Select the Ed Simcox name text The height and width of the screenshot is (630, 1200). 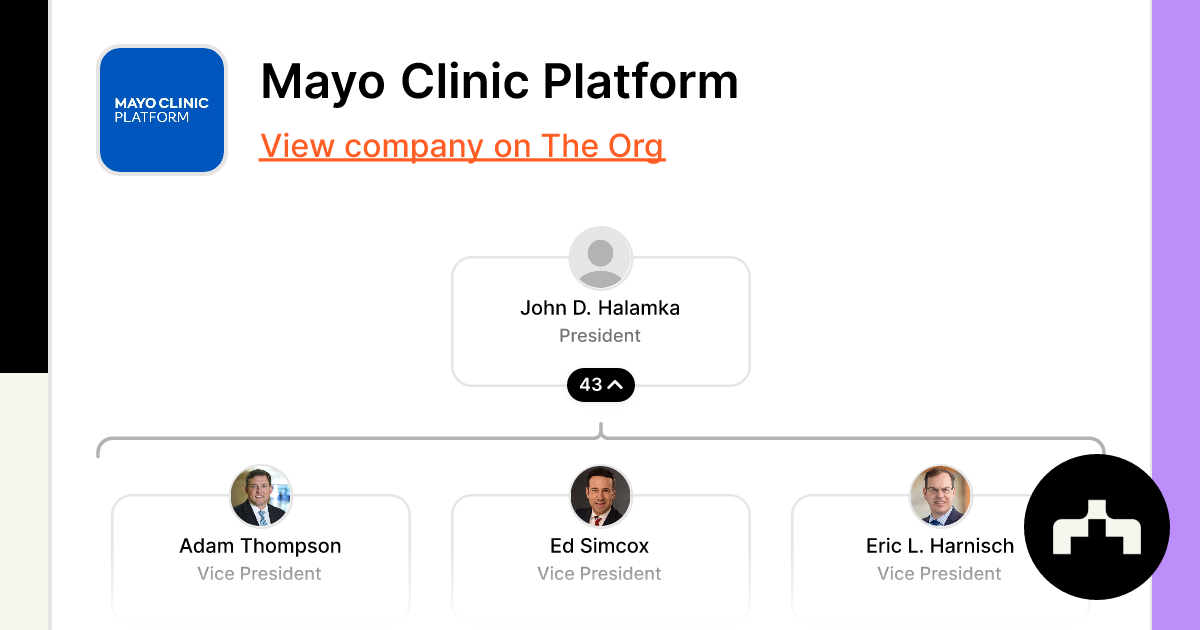coord(600,546)
